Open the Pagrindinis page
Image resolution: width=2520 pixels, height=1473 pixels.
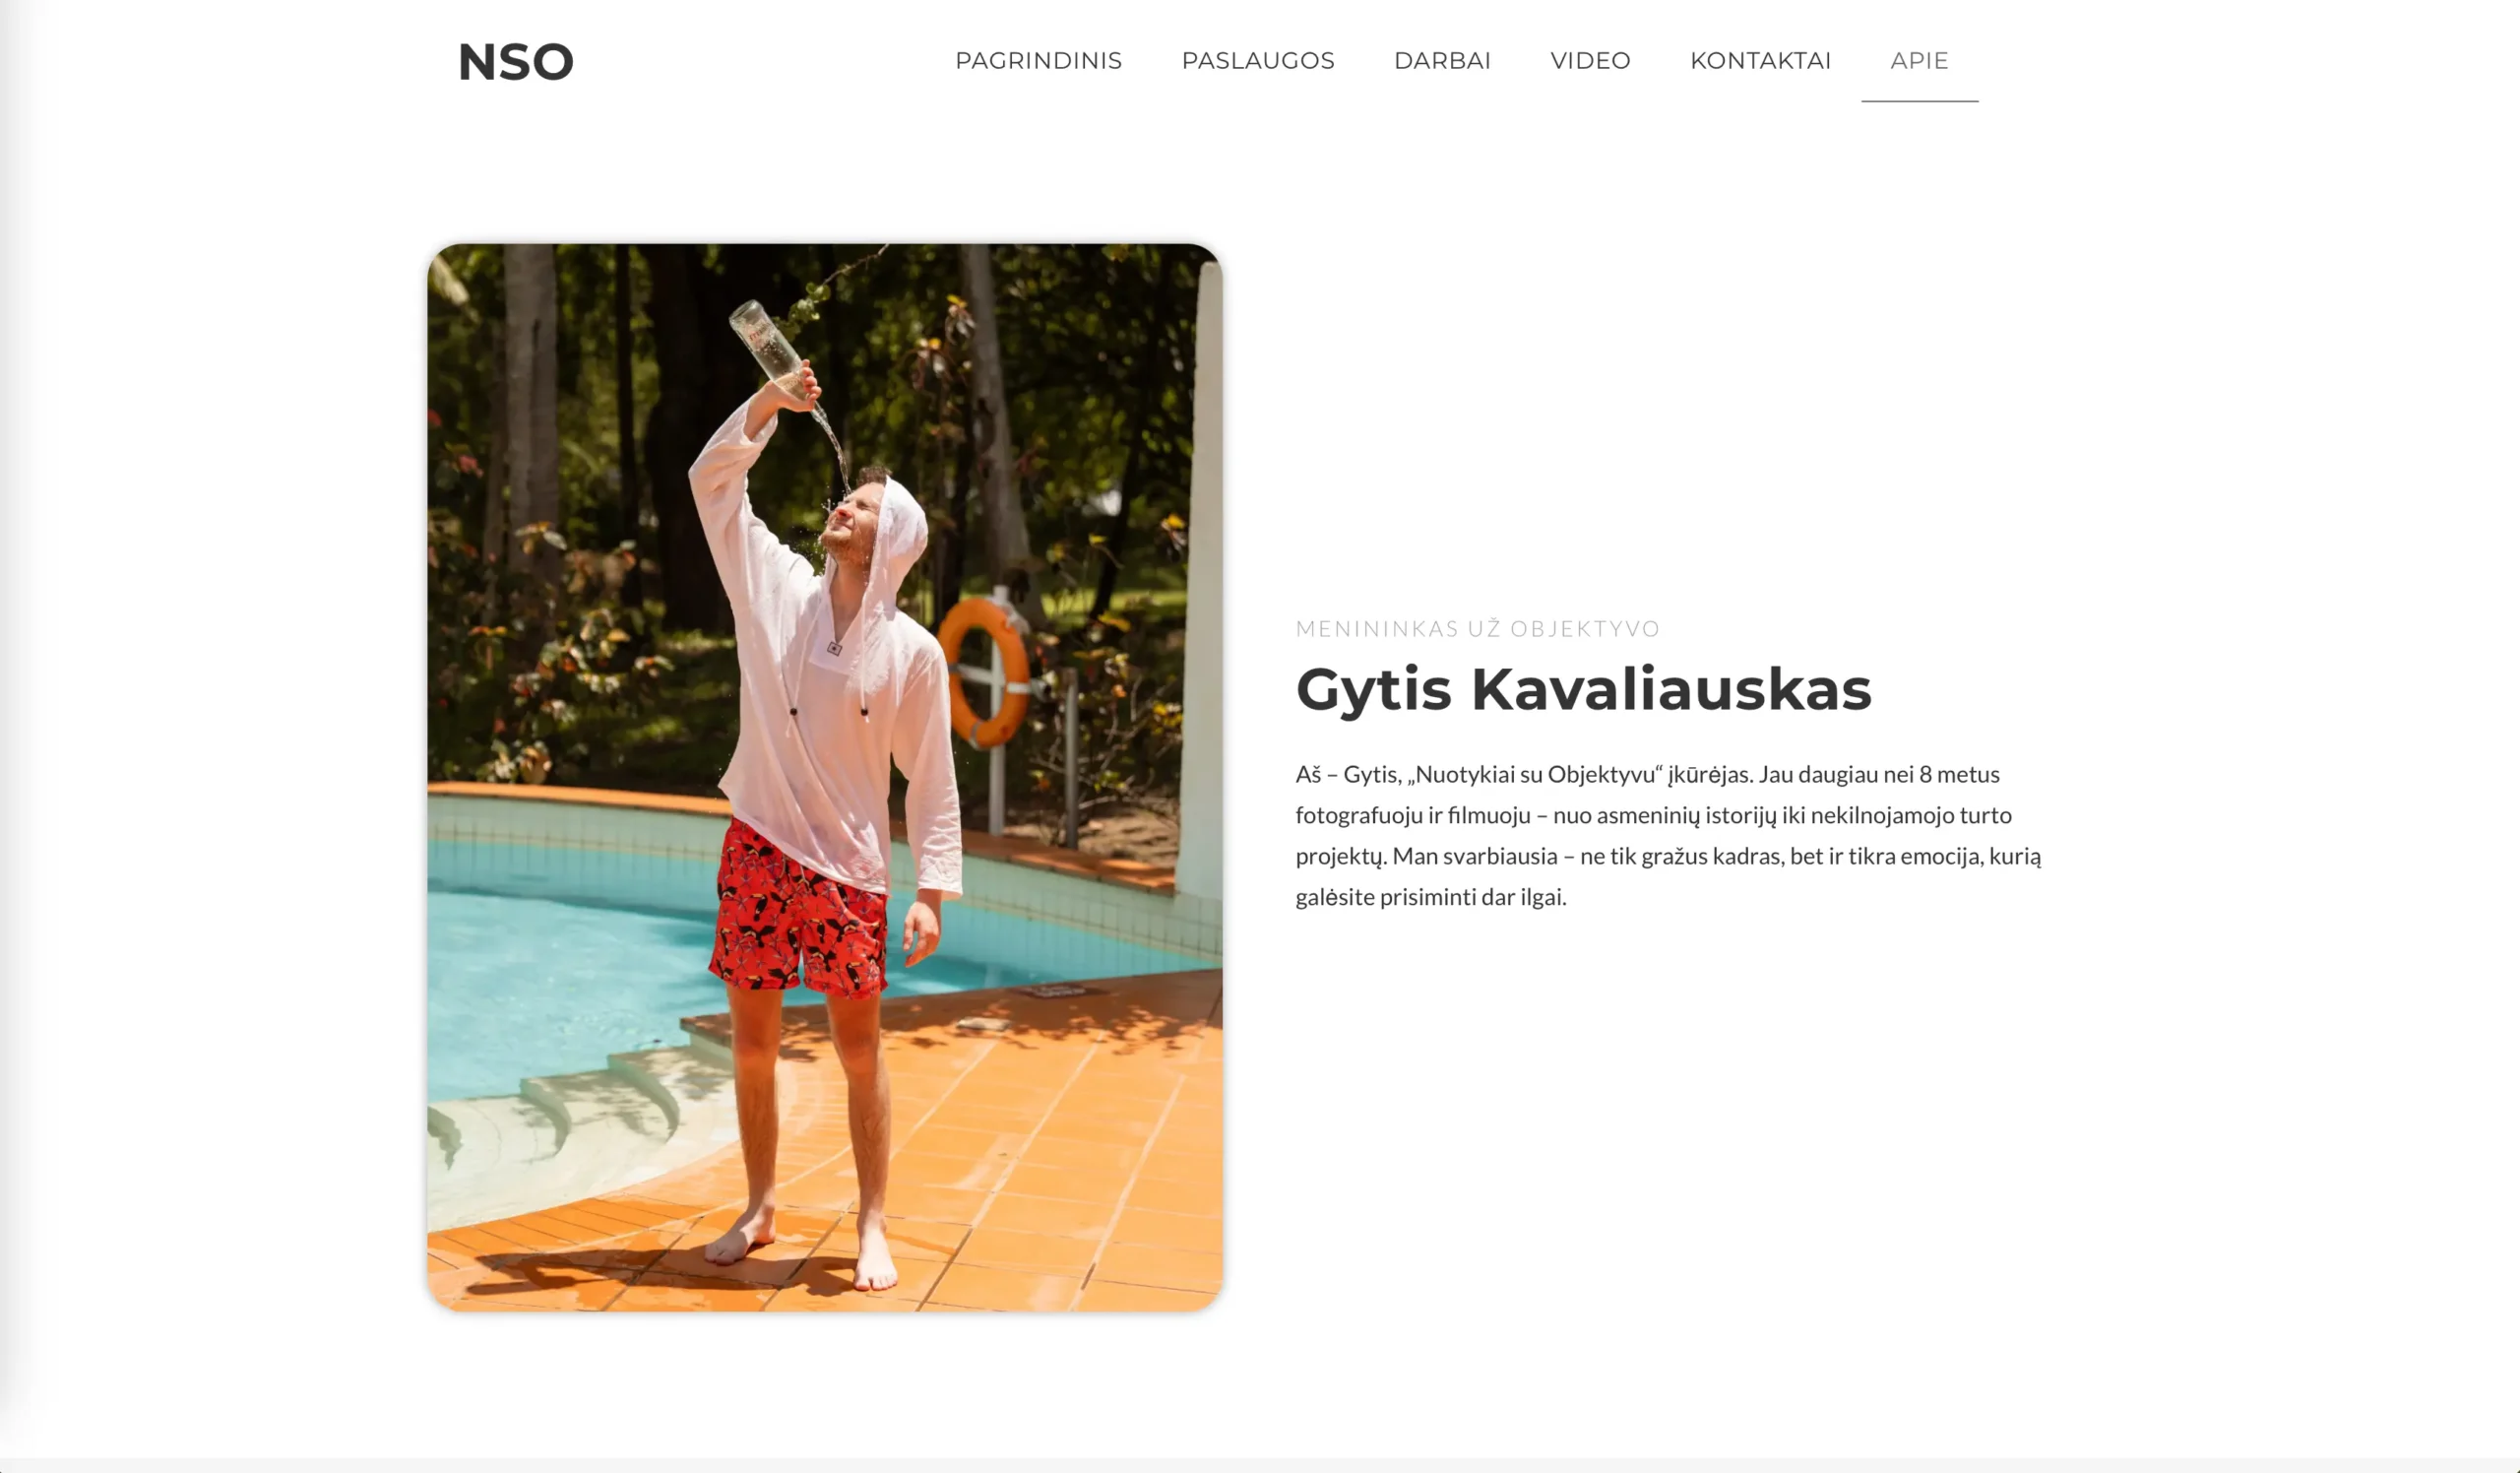pos(1038,61)
